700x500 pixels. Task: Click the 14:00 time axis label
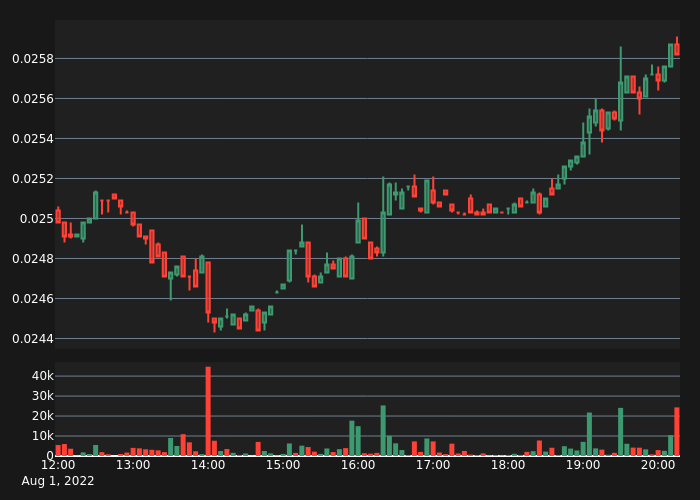[208, 465]
